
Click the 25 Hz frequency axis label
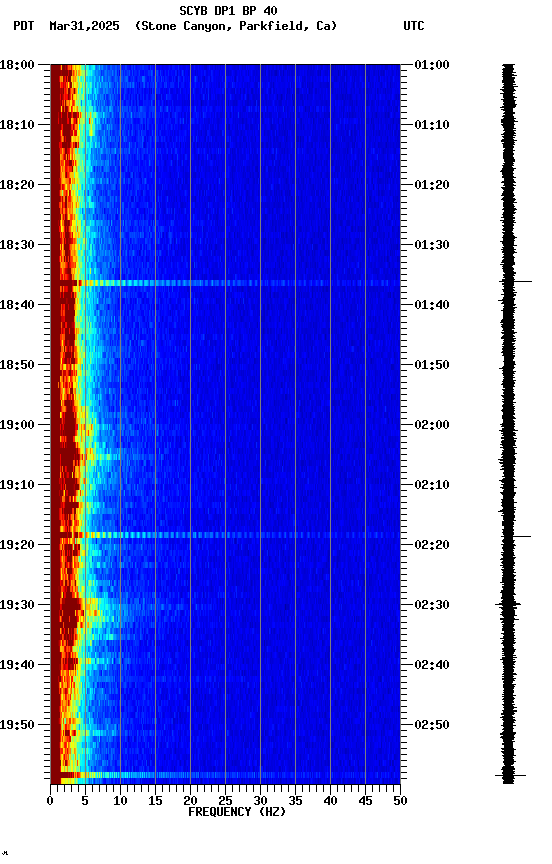point(225,801)
